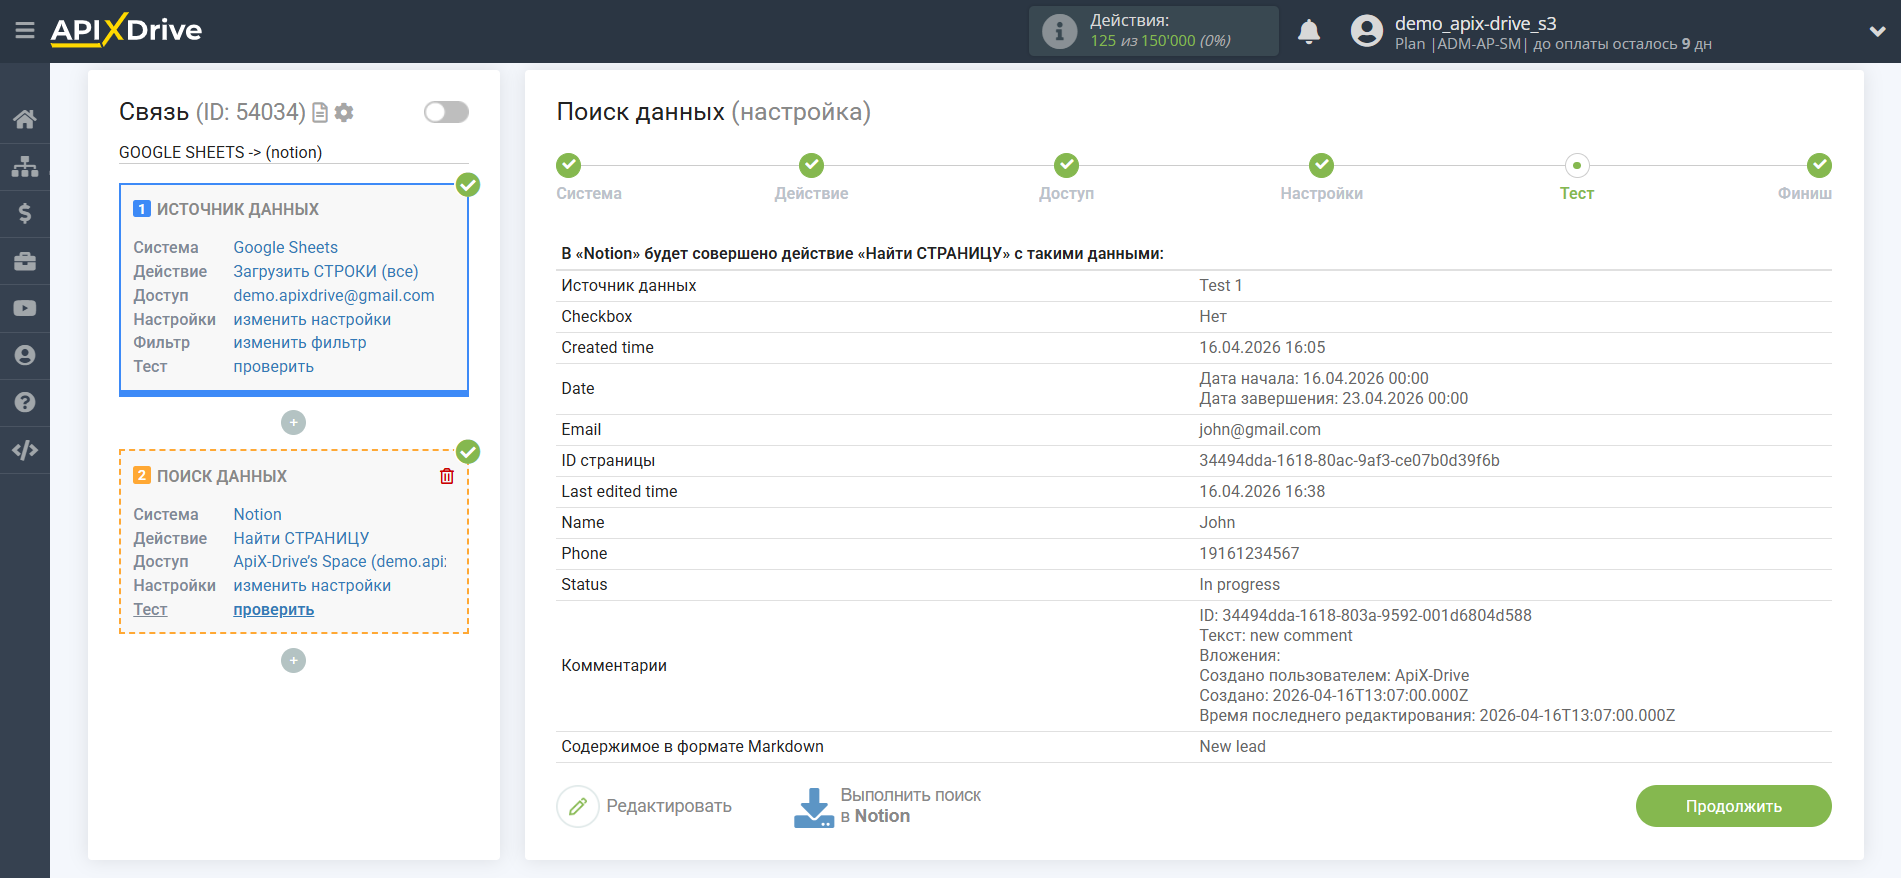Click 'проверить' in data search block

tap(273, 609)
